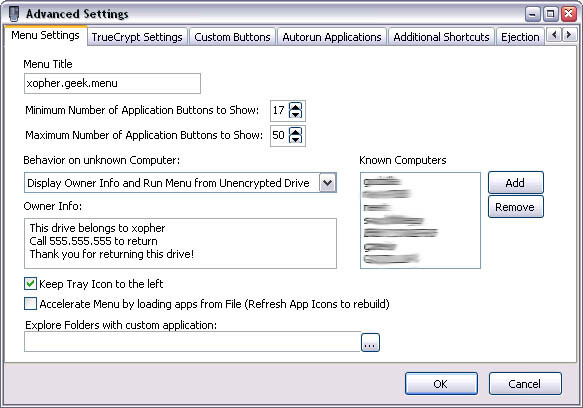The height and width of the screenshot is (408, 583).
Task: Select the Additional Shortcuts tab
Action: click(x=441, y=37)
